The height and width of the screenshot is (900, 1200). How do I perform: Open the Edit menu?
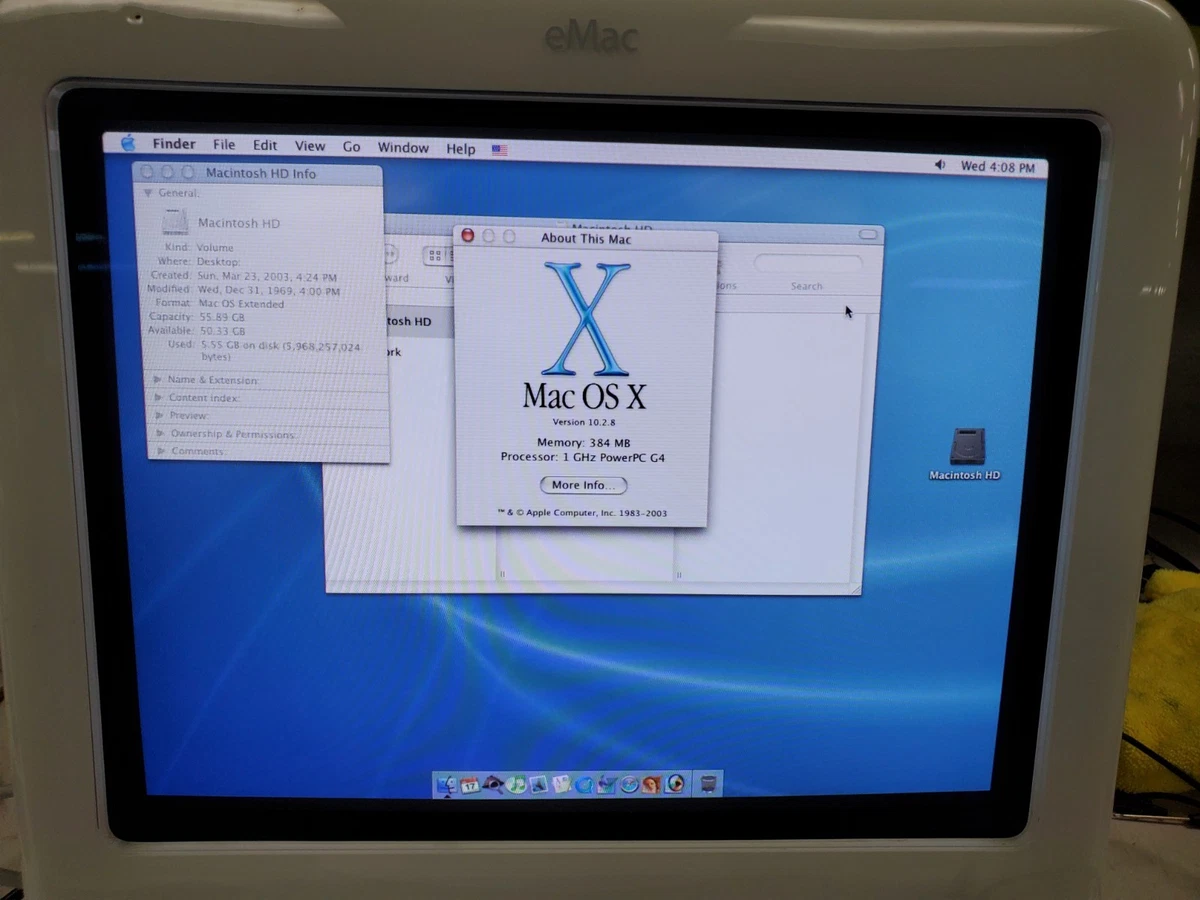click(x=265, y=145)
